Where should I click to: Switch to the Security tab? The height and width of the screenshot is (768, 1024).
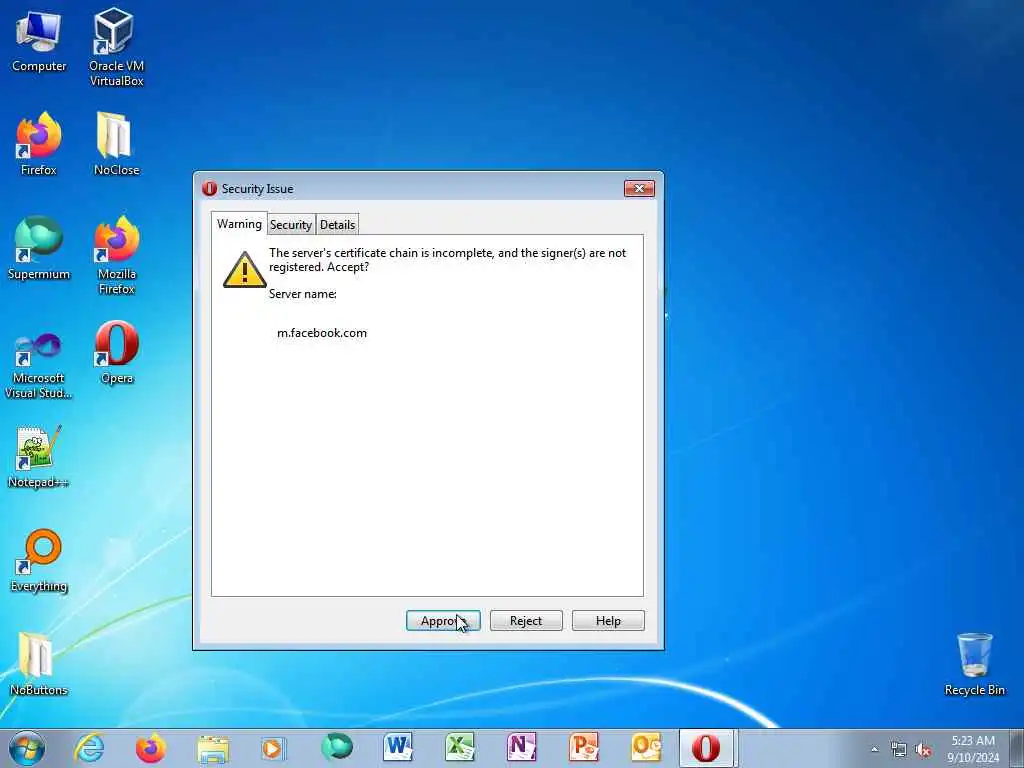[x=291, y=225]
